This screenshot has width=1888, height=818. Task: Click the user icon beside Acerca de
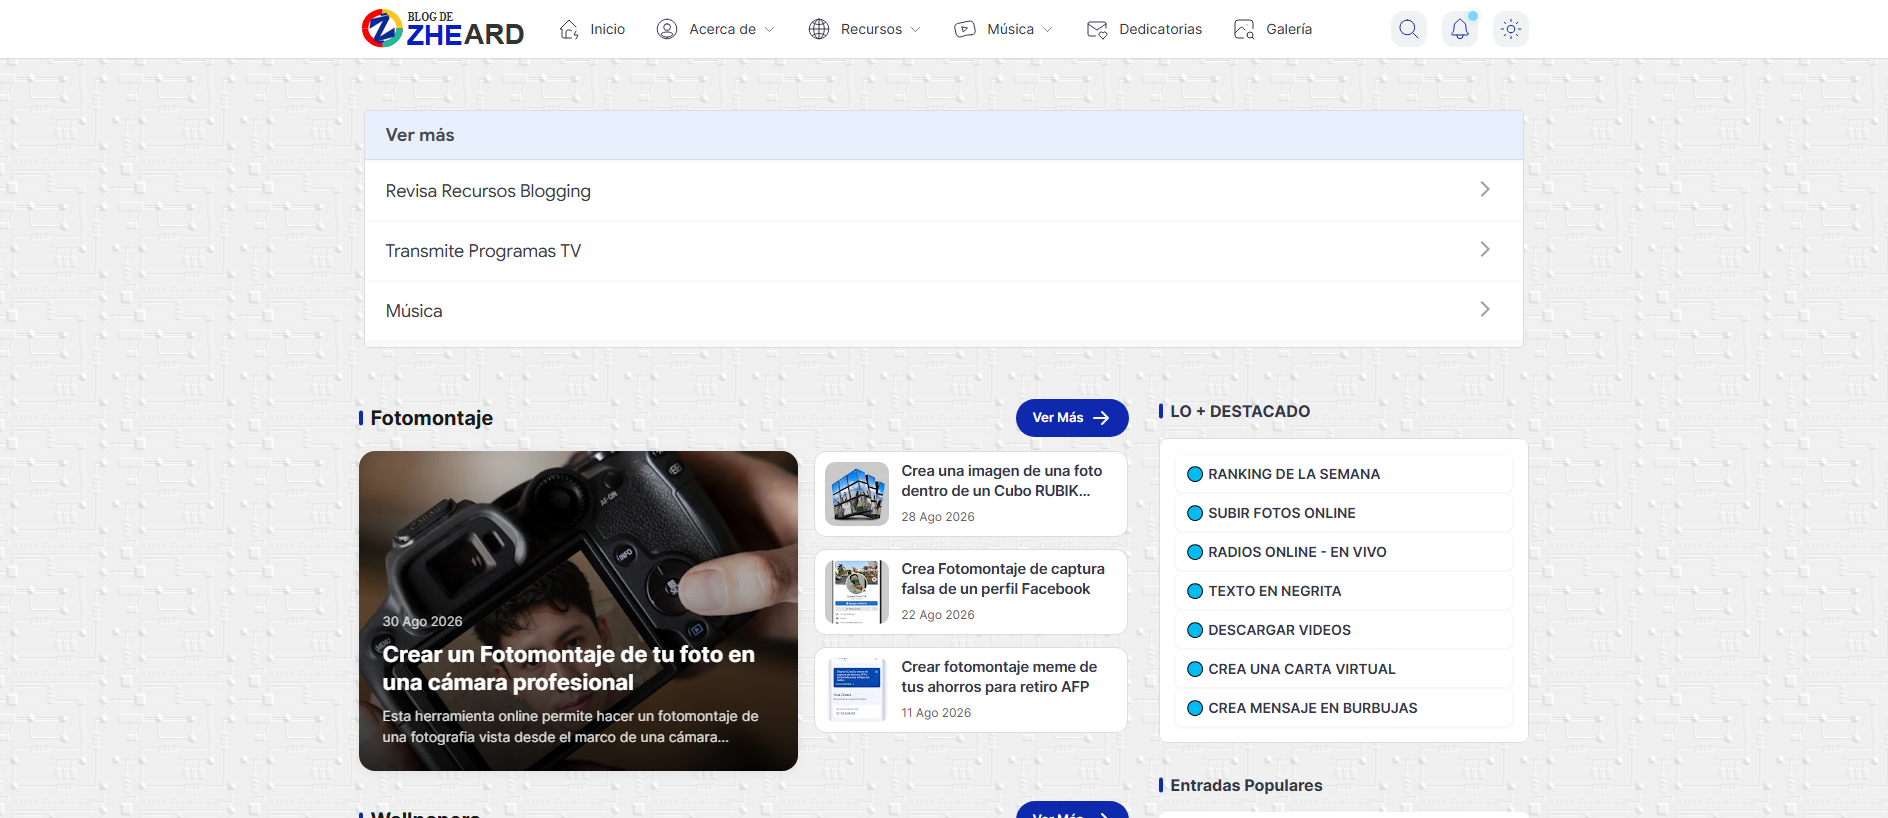pyautogui.click(x=667, y=29)
